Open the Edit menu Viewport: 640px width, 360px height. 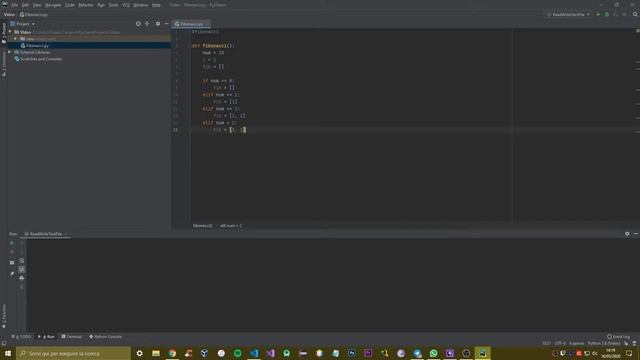(25, 5)
